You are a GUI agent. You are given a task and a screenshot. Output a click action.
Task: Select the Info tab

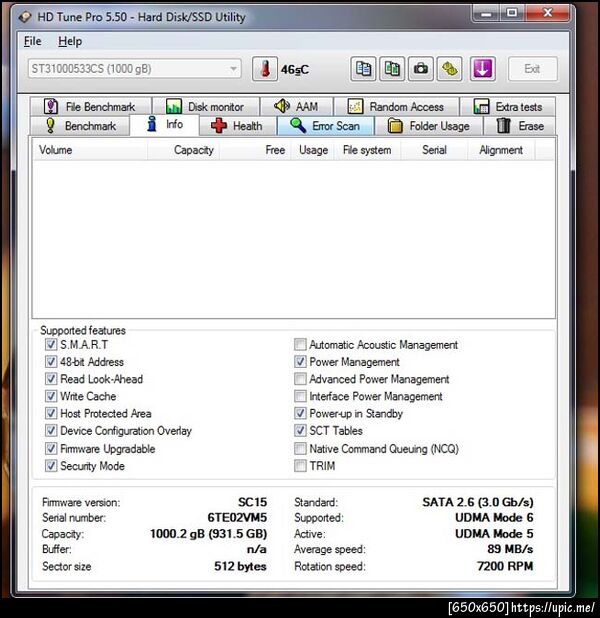point(164,125)
